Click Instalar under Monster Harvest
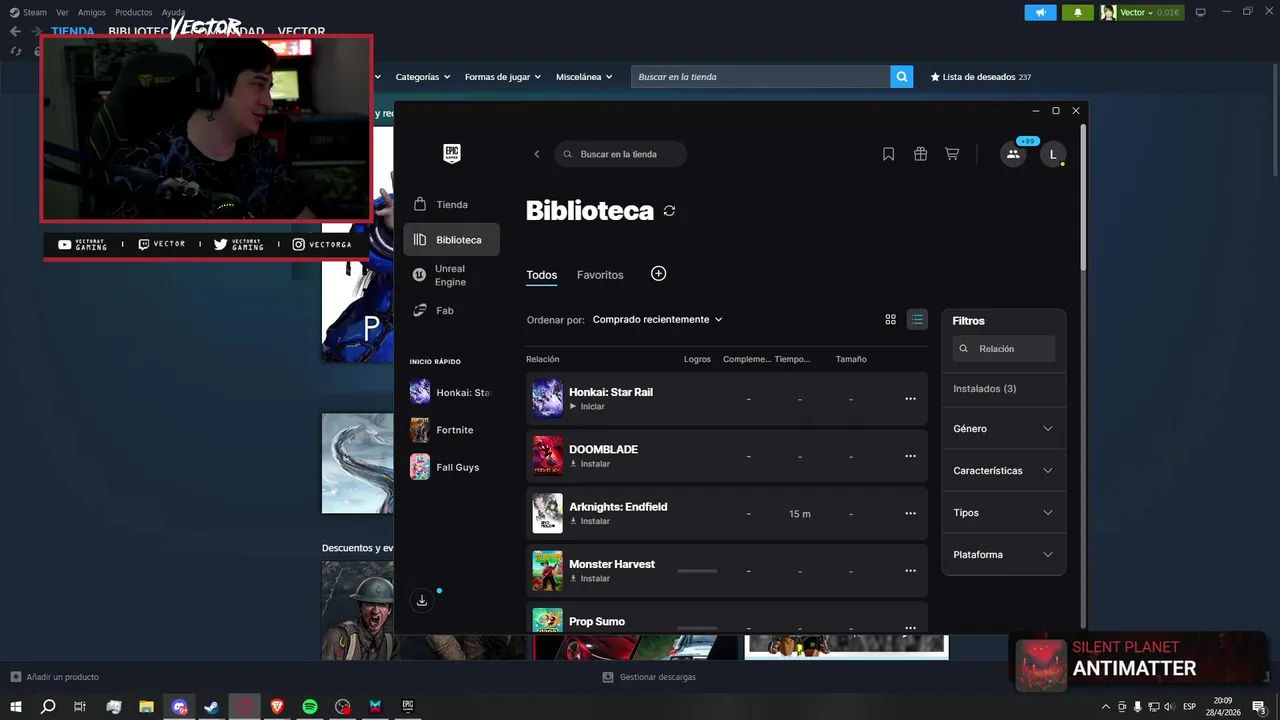Screen dimensions: 1280x720 tap(589, 579)
